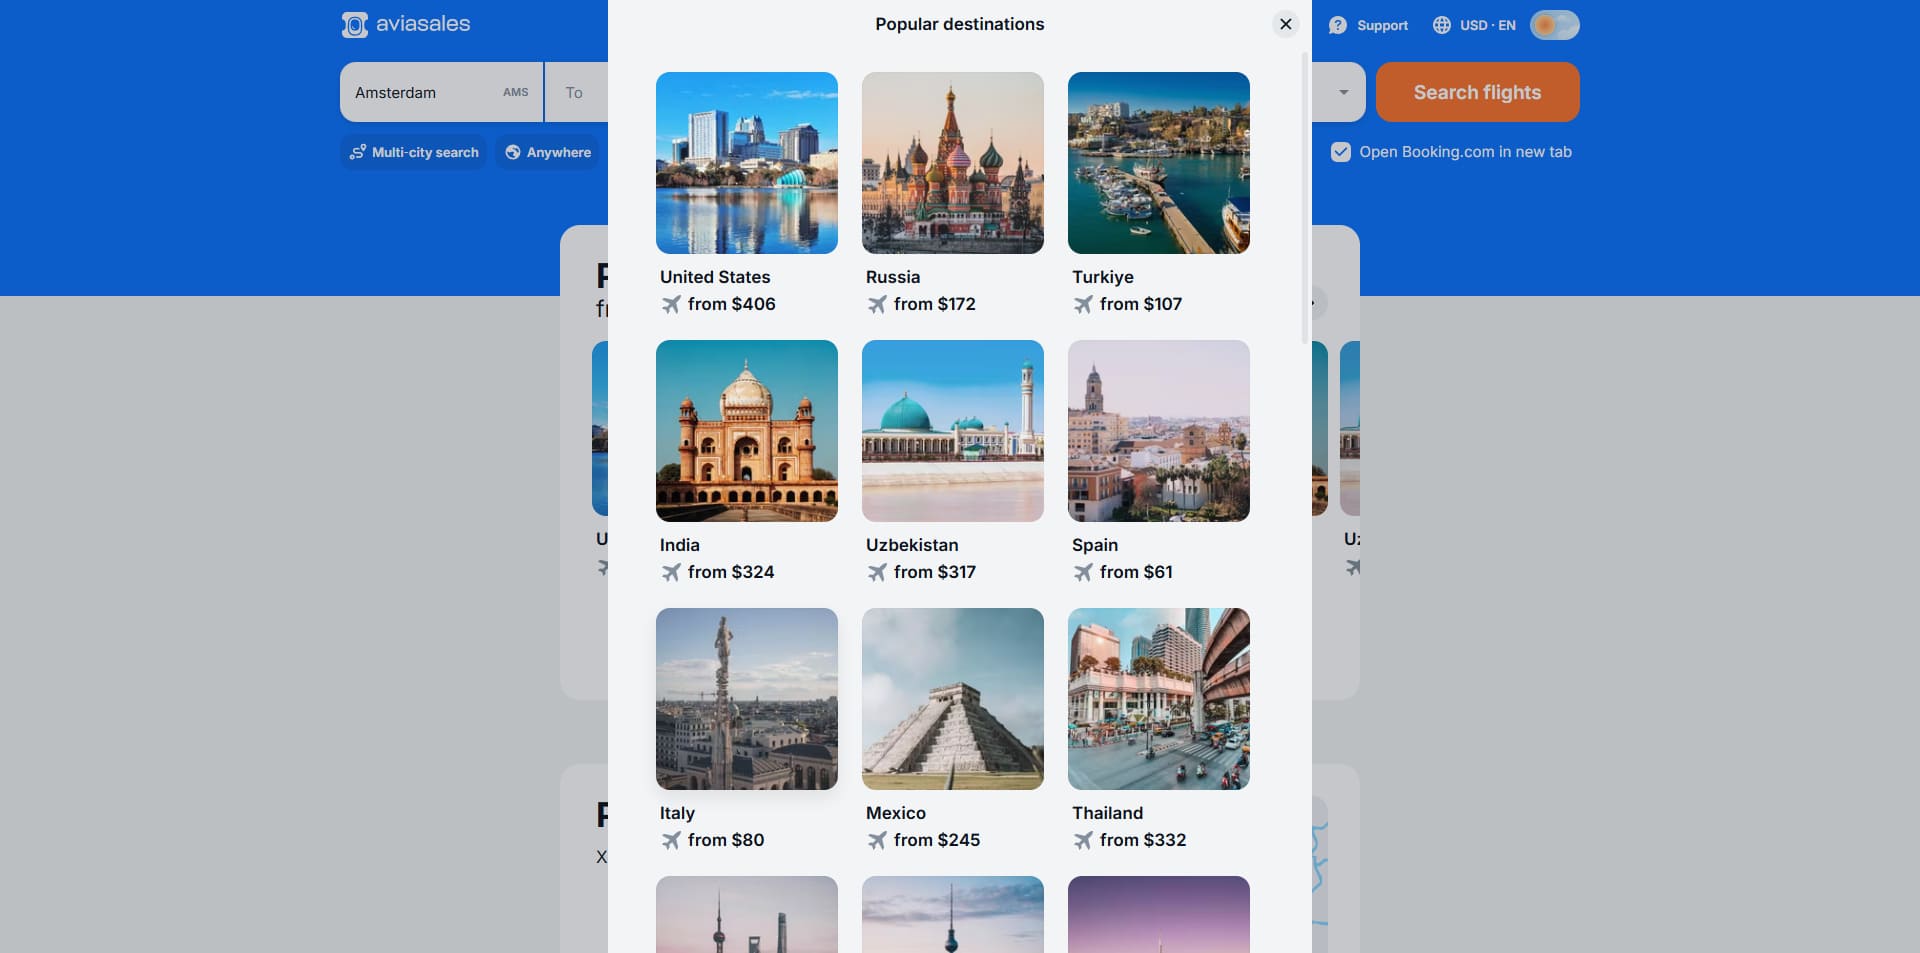The height and width of the screenshot is (953, 1920).
Task: Click the Russia label
Action: 893,277
